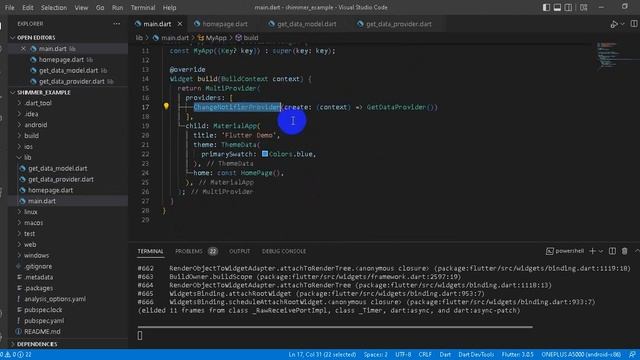Open get_data_provider.dart in lib folder

(x=61, y=179)
